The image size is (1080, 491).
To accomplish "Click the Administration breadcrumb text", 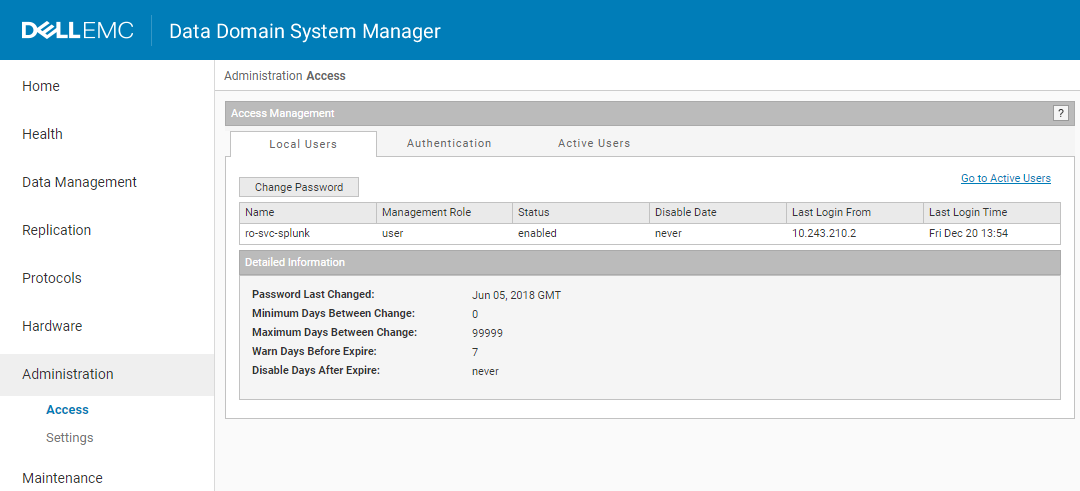I will [263, 76].
